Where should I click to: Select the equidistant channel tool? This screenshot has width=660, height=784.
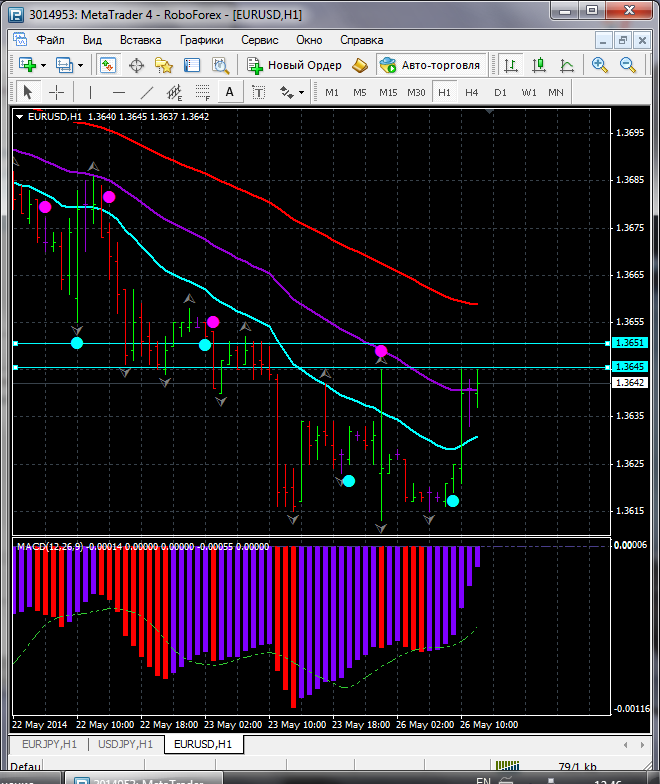pos(174,92)
